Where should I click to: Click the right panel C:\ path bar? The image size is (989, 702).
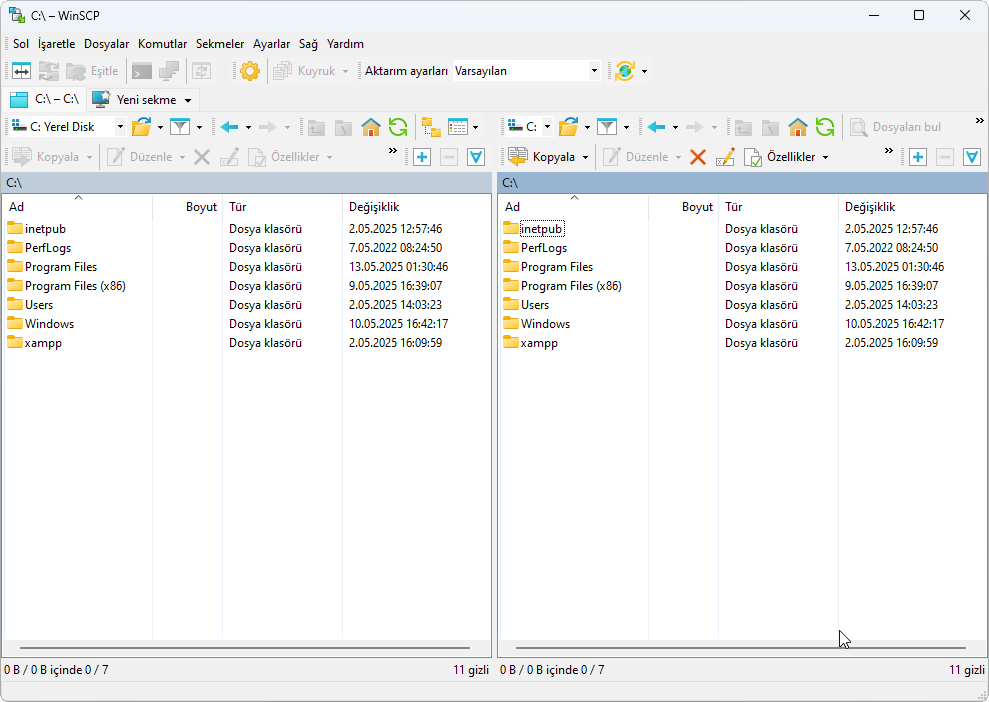click(x=742, y=183)
